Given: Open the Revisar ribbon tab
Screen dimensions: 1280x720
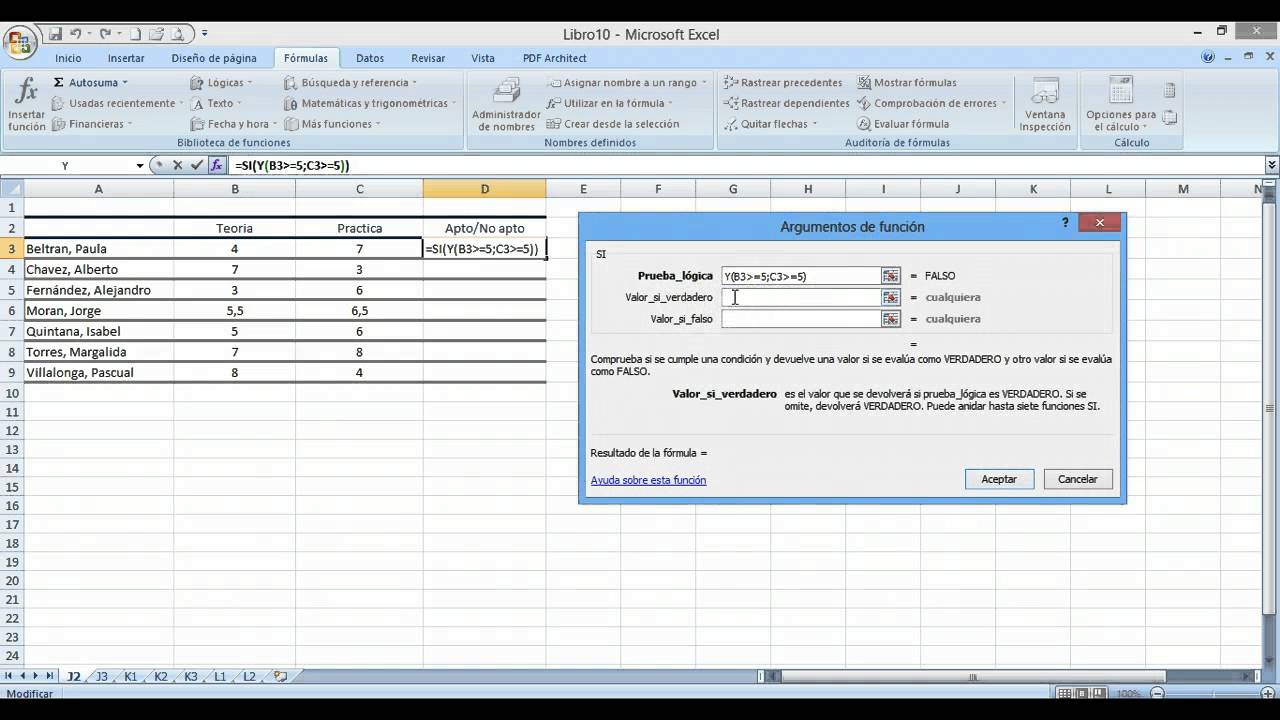Looking at the screenshot, I should tap(428, 58).
